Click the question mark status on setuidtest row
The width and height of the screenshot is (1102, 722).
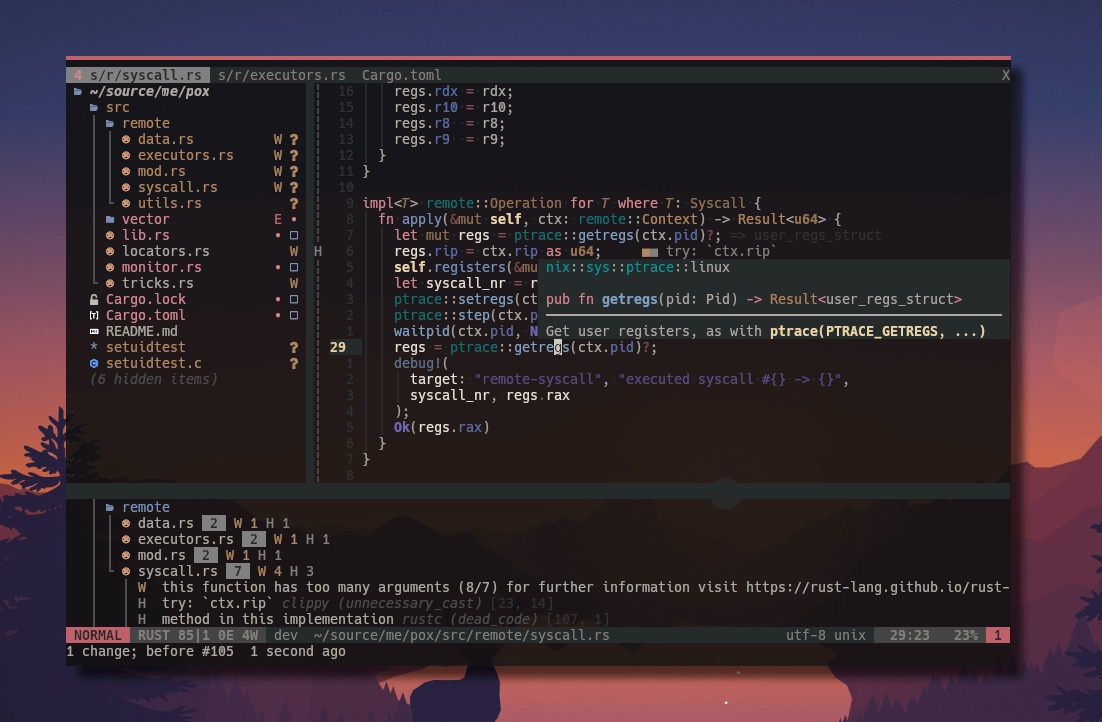(x=294, y=347)
